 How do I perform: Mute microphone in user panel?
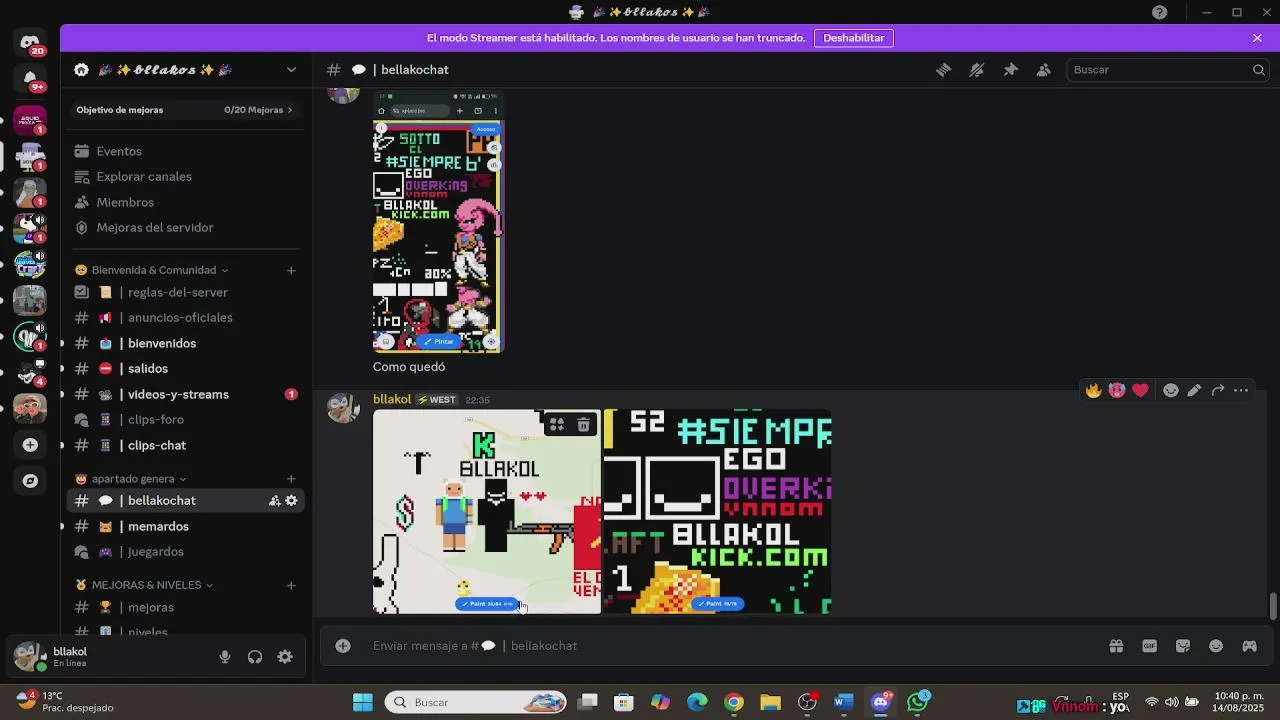click(x=225, y=657)
